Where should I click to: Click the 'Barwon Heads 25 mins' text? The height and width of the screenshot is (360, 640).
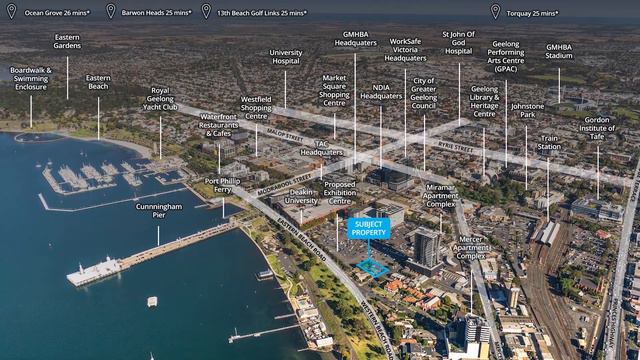click(x=156, y=13)
